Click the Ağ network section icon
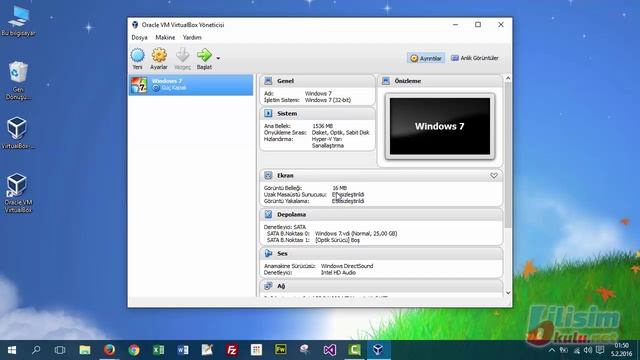This screenshot has height=360, width=640. click(268, 286)
